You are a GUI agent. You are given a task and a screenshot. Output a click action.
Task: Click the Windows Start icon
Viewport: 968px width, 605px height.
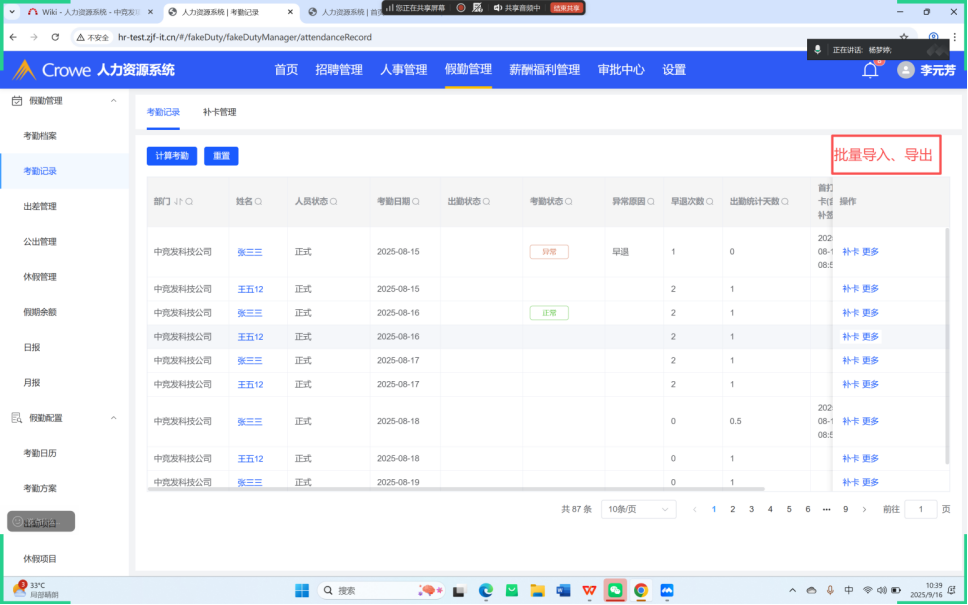[301, 590]
